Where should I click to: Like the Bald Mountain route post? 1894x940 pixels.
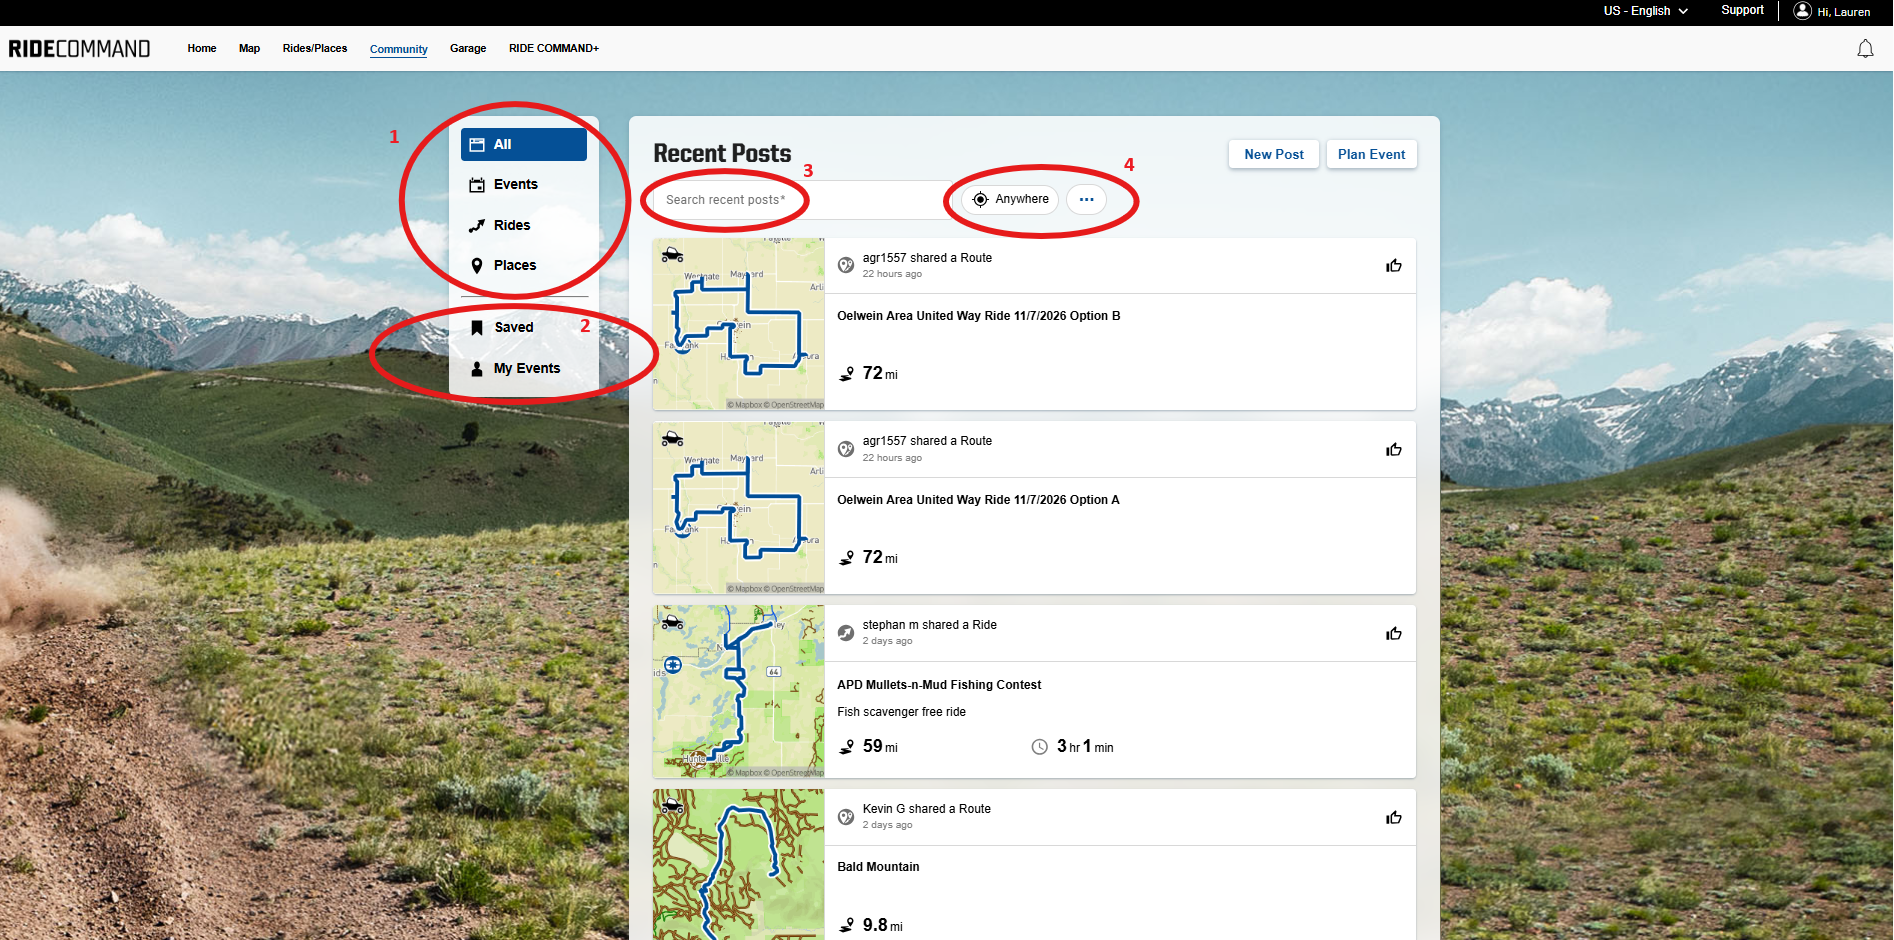click(1394, 818)
